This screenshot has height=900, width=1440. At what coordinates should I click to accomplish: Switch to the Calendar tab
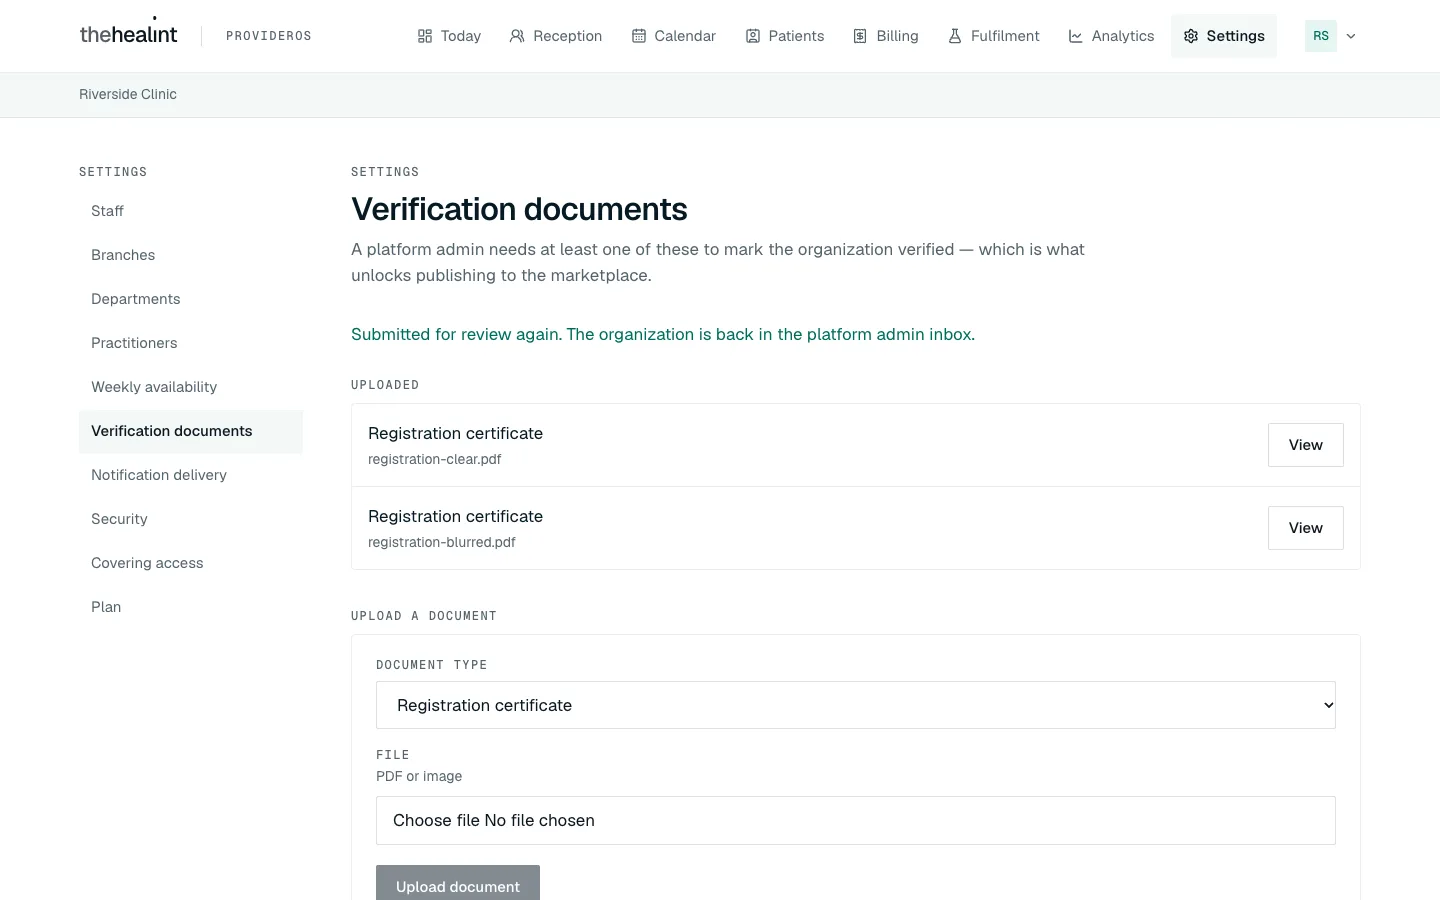[x=674, y=36]
